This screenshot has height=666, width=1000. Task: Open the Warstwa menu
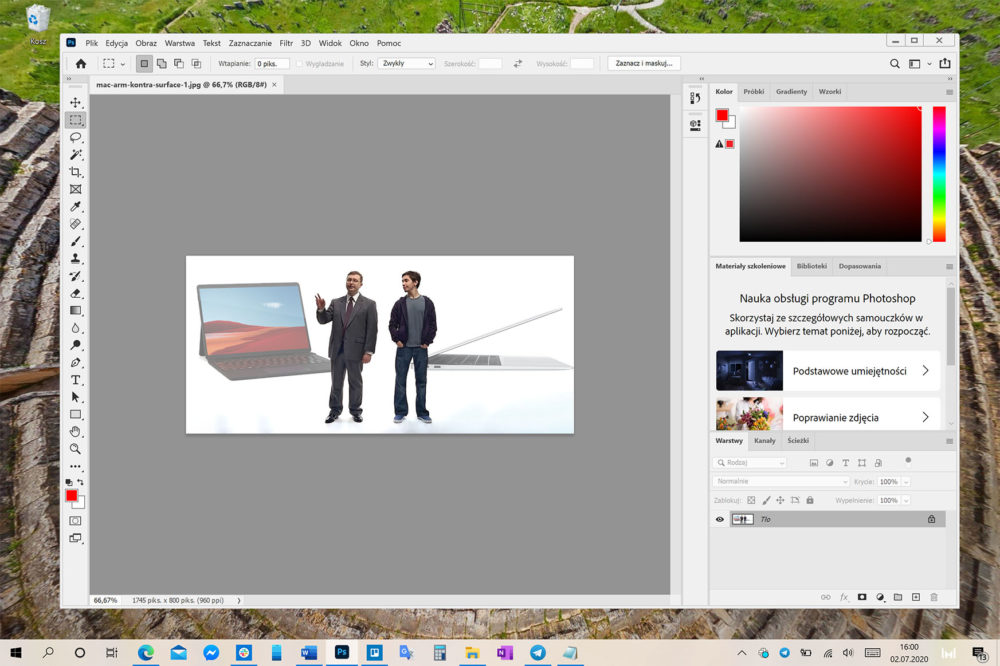coord(179,43)
